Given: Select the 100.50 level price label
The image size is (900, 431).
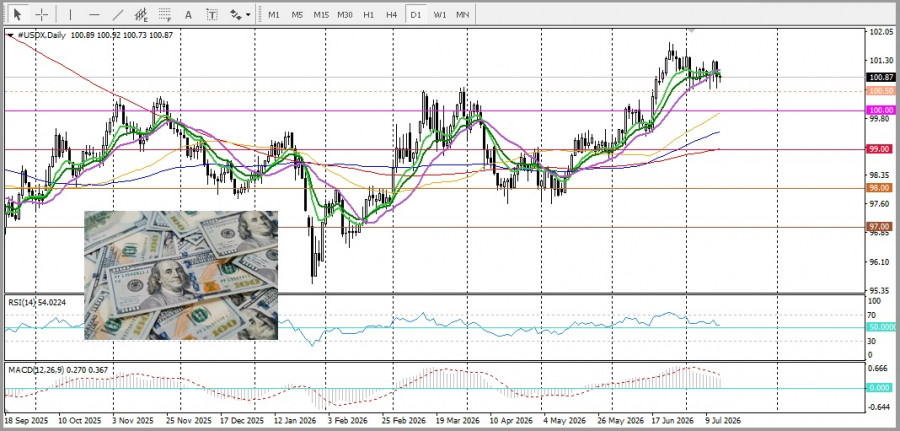Looking at the screenshot, I should pos(881,91).
